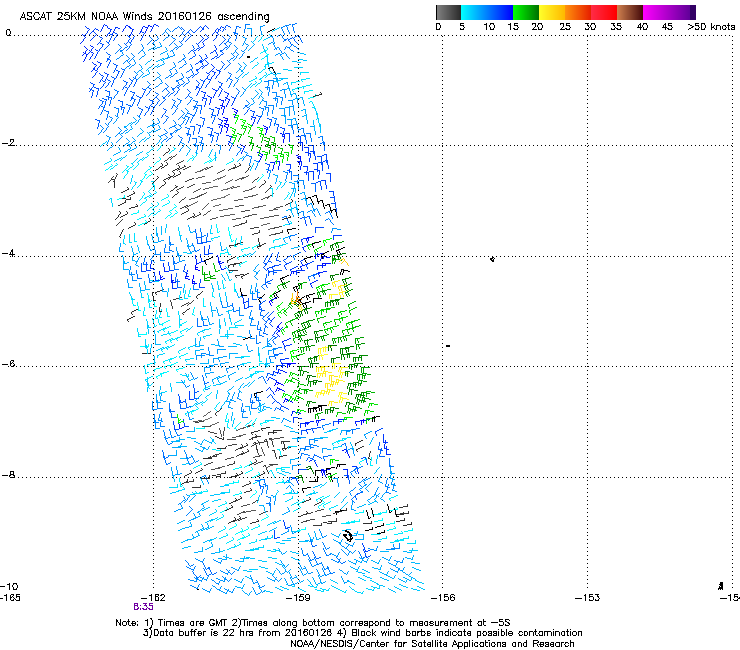Click the '-165' longitude axis label
Image resolution: width=740 pixels, height=650 pixels.
(x=10, y=598)
